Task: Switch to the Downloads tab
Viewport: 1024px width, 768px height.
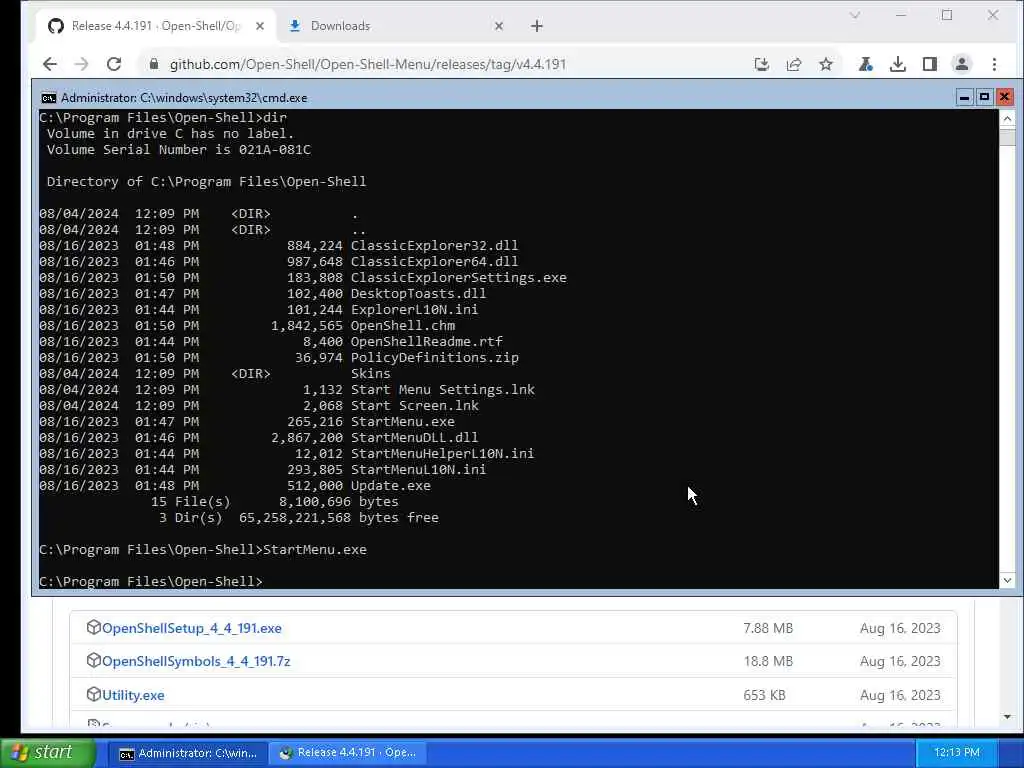Action: [395, 26]
